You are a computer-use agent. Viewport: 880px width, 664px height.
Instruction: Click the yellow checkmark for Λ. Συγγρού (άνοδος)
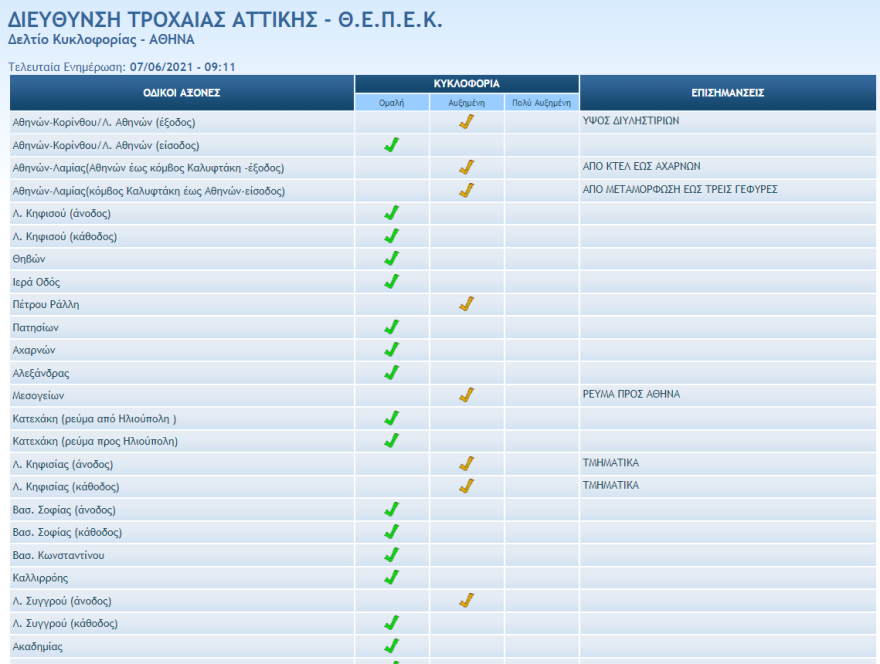point(466,601)
